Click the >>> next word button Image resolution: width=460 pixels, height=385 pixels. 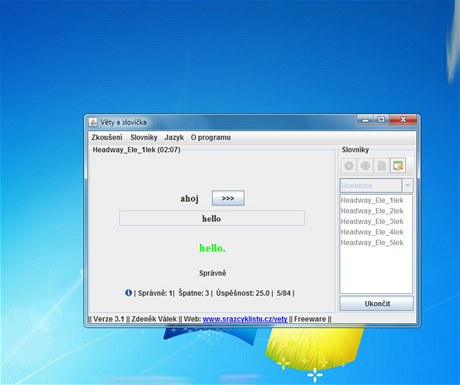point(228,198)
